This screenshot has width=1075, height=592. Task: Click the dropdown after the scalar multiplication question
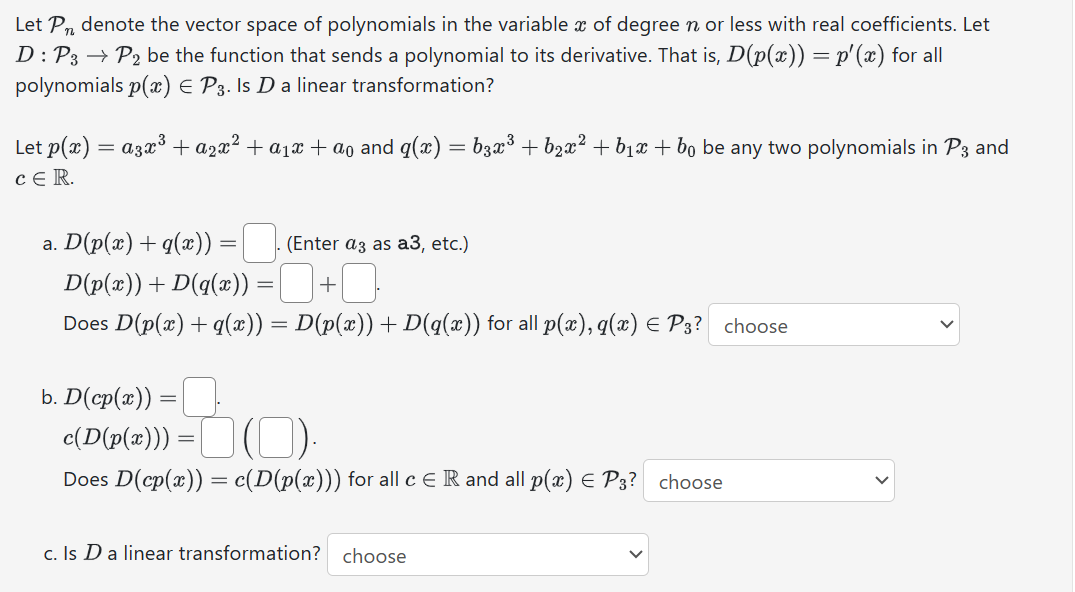[x=769, y=481]
